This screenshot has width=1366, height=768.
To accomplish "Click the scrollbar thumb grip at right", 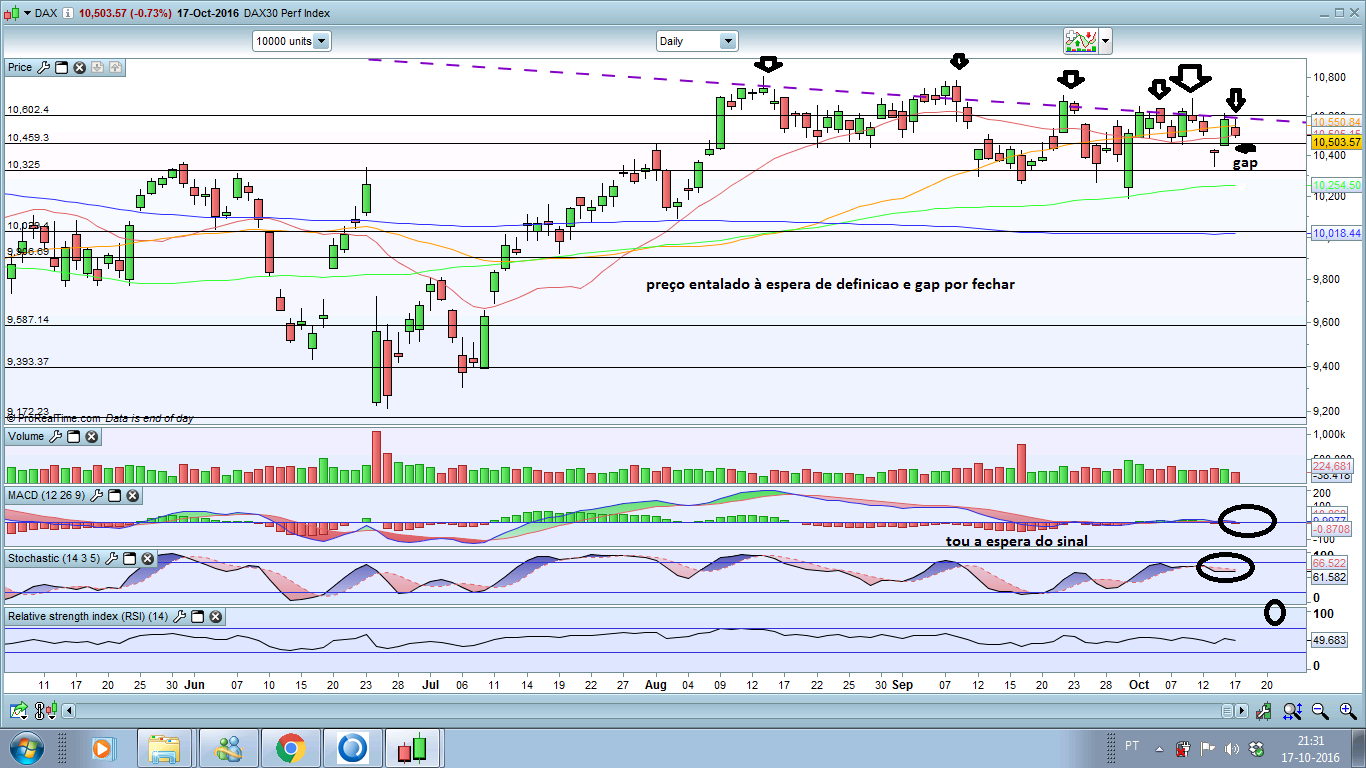I will tap(1227, 711).
